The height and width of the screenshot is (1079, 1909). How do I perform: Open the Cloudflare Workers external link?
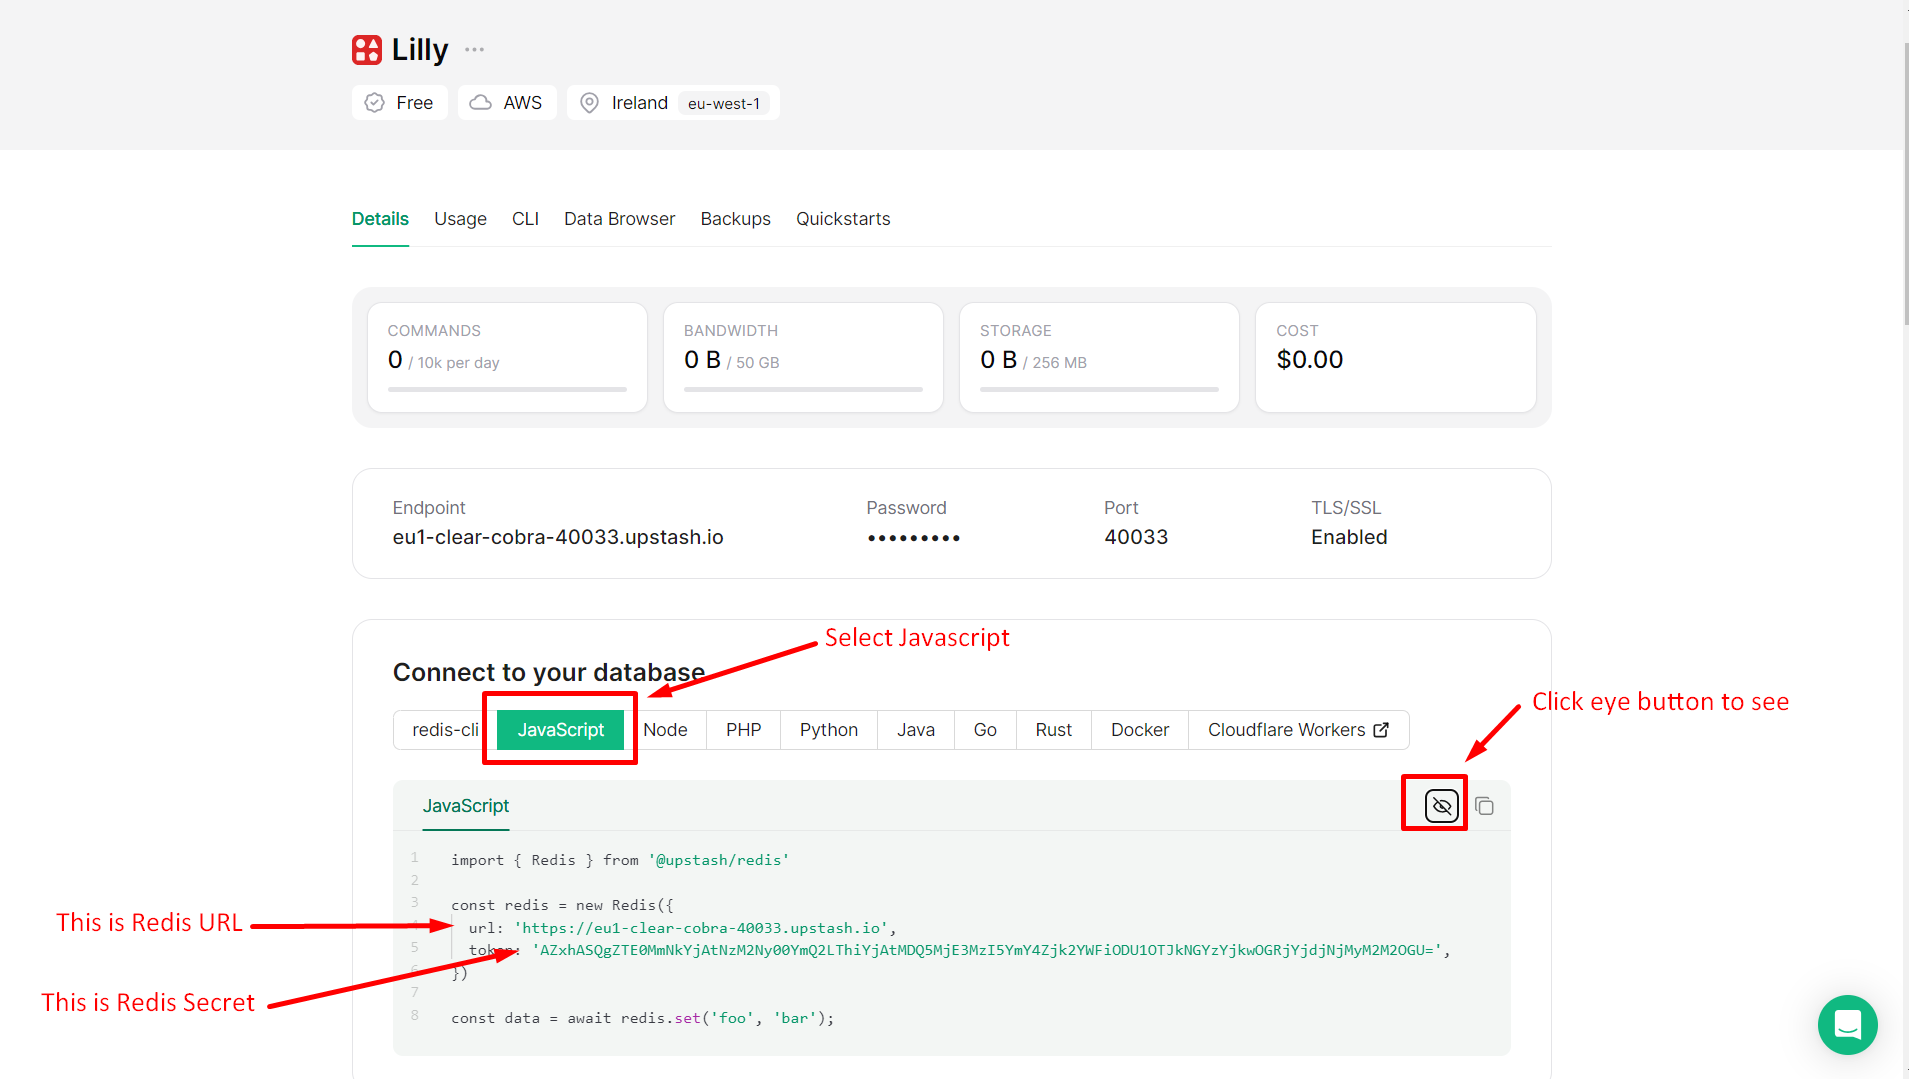1298,730
